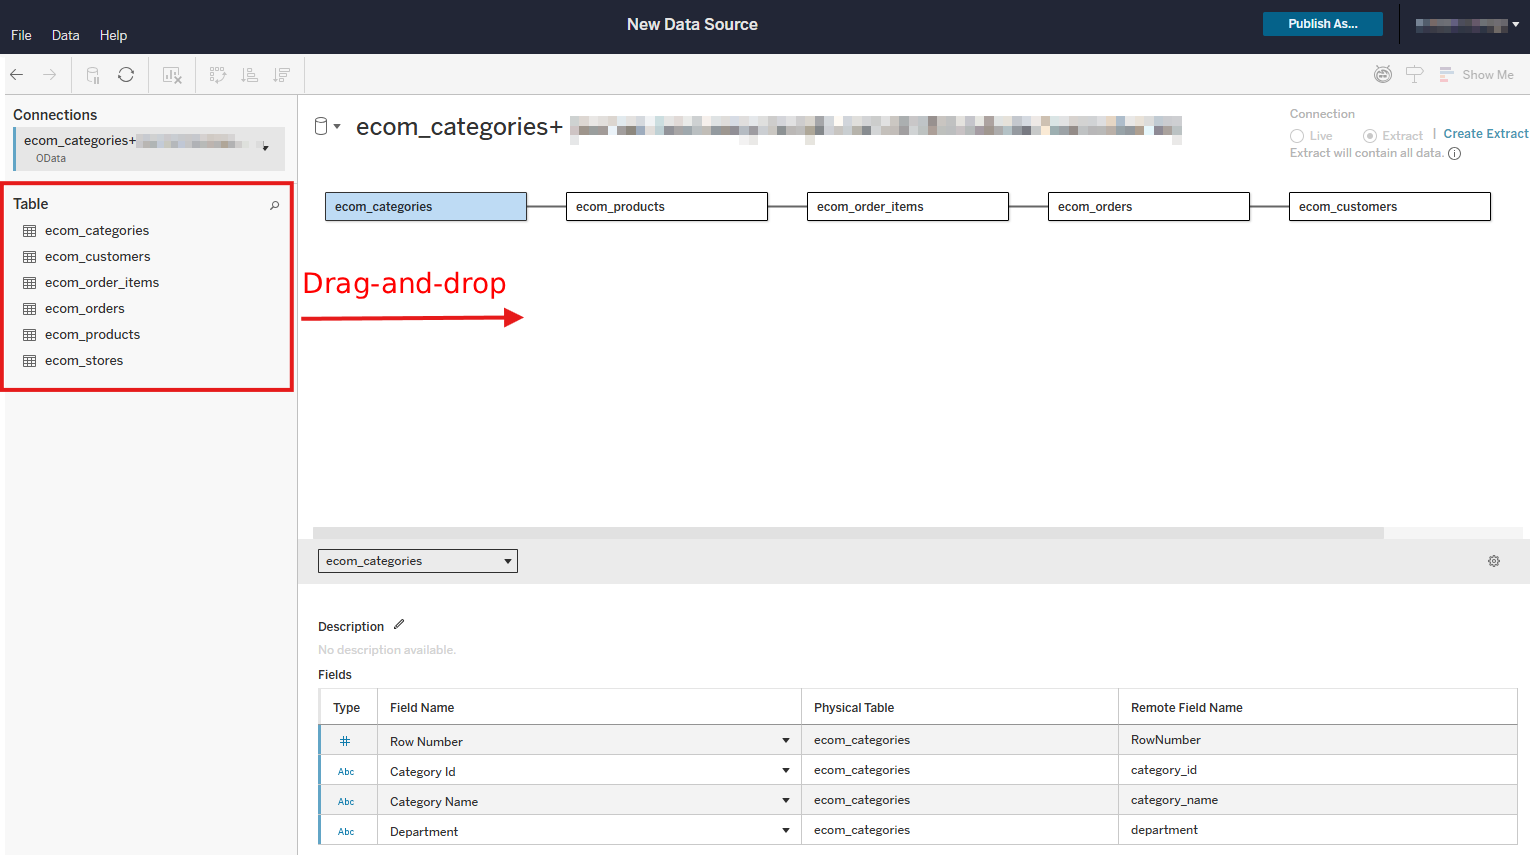Select the ecom_orders box on canvas
1531x855 pixels.
coord(1149,207)
